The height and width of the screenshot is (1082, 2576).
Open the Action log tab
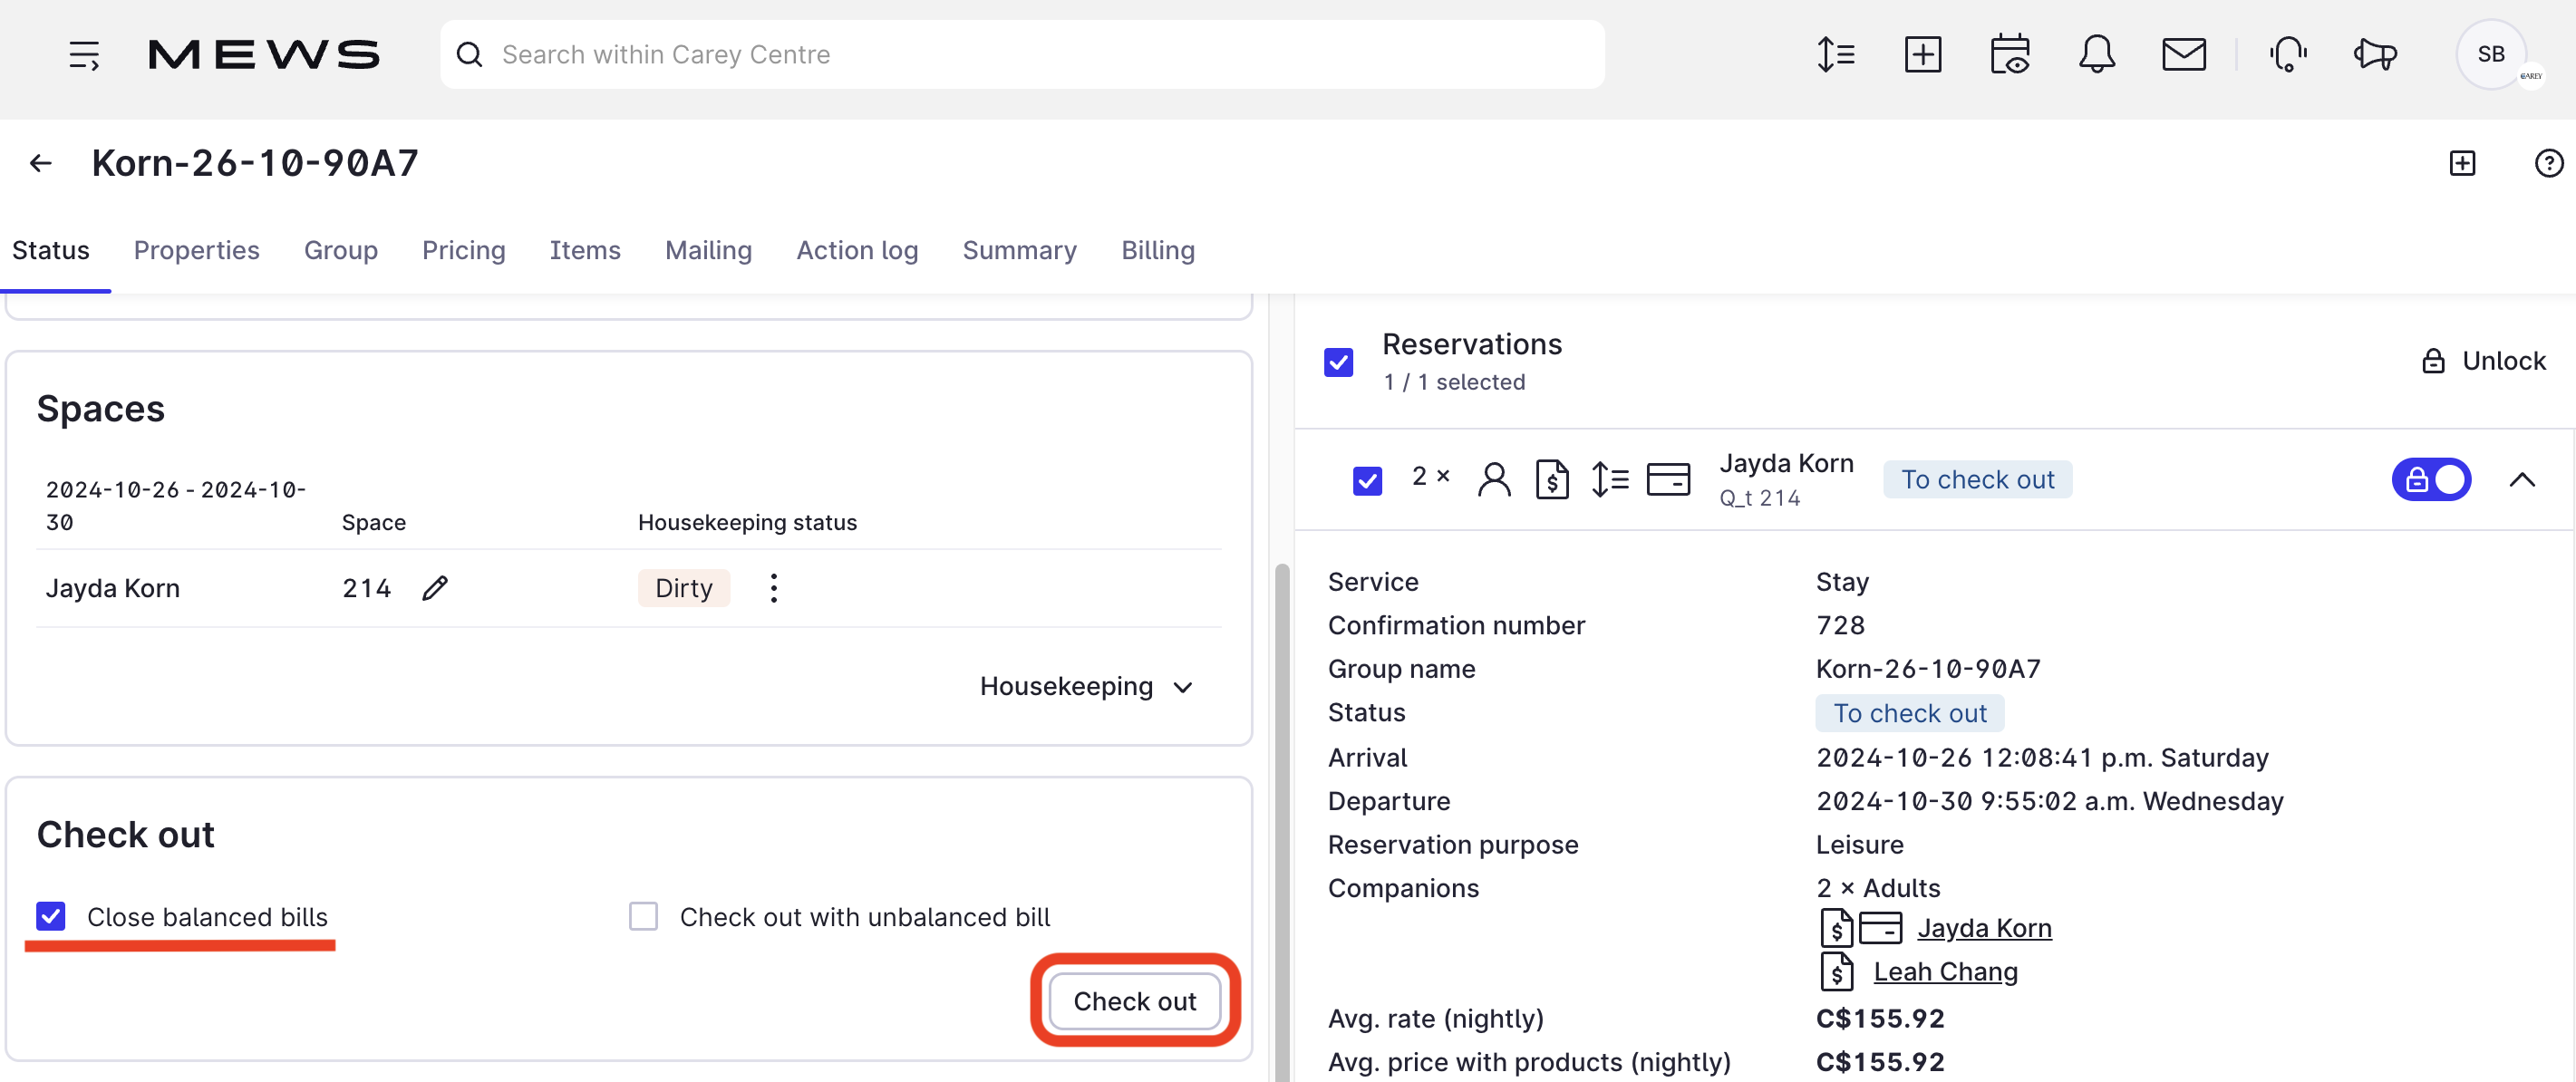tap(857, 251)
